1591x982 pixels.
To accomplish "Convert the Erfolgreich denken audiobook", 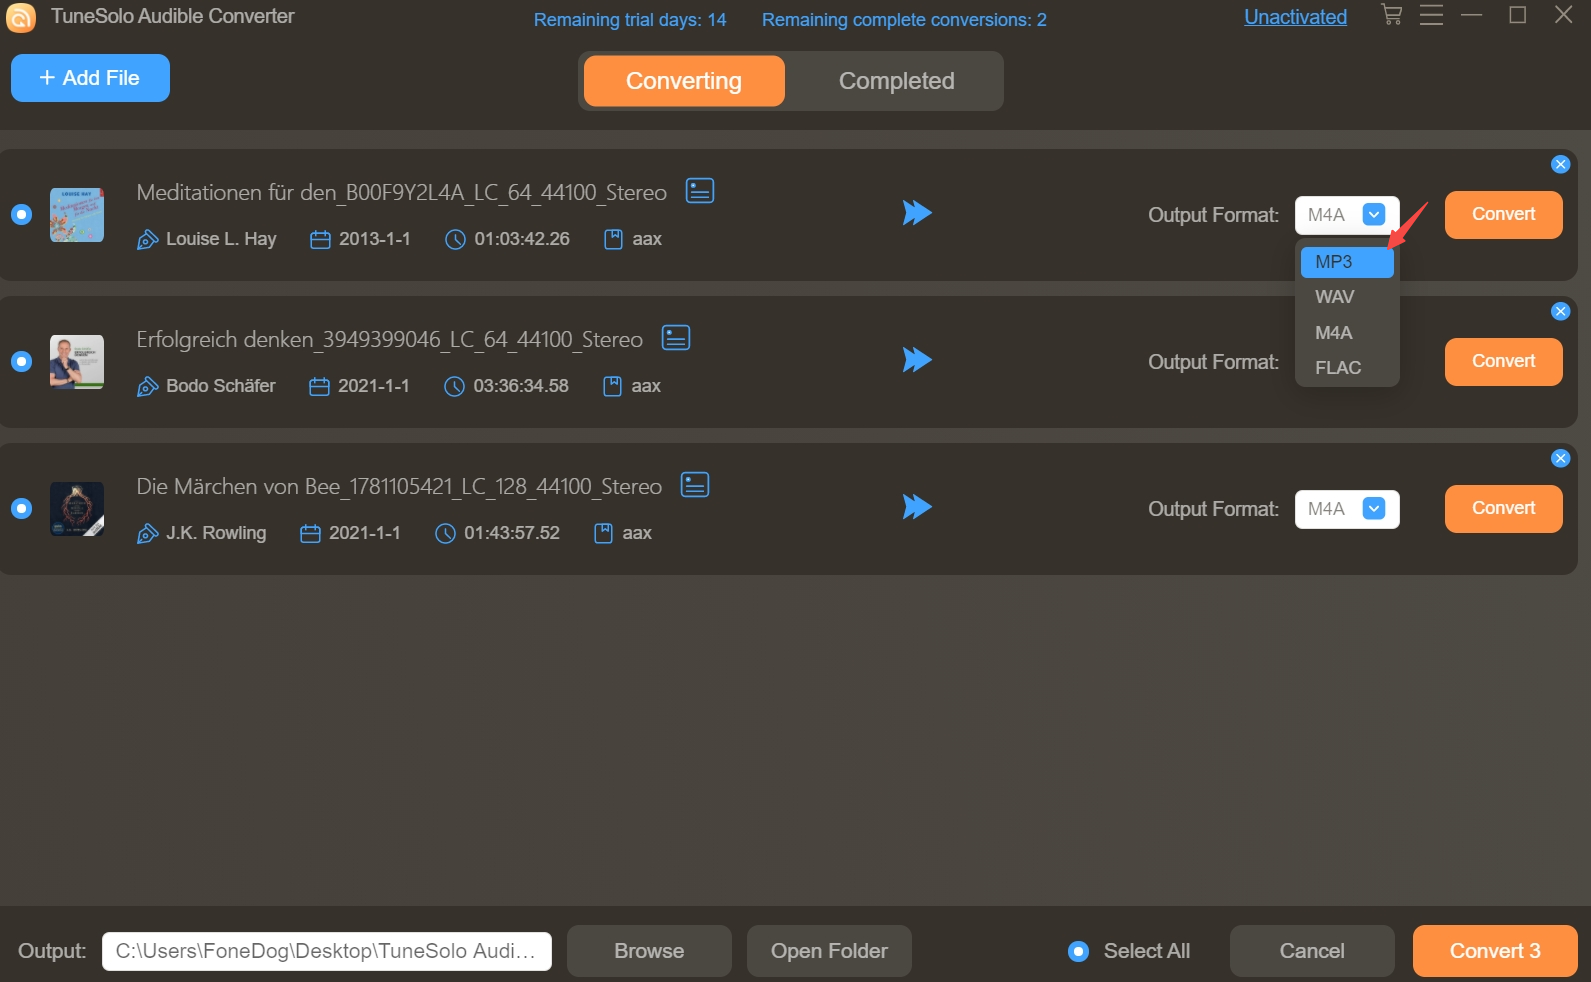I will click(x=1503, y=361).
